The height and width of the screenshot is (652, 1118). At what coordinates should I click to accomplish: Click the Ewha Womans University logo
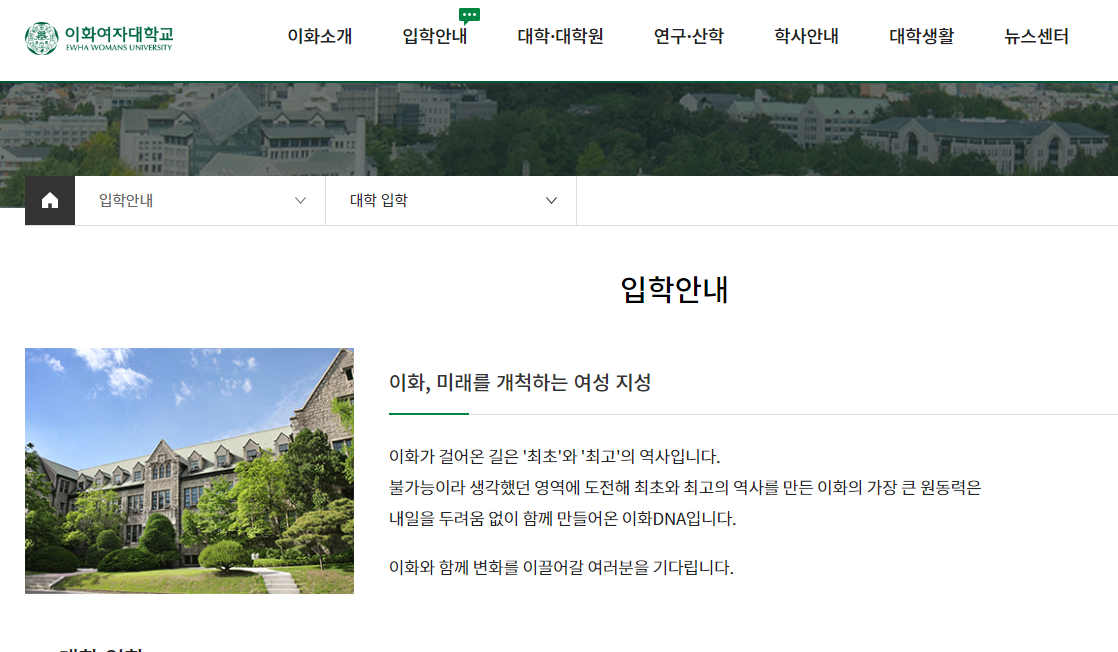click(x=99, y=39)
